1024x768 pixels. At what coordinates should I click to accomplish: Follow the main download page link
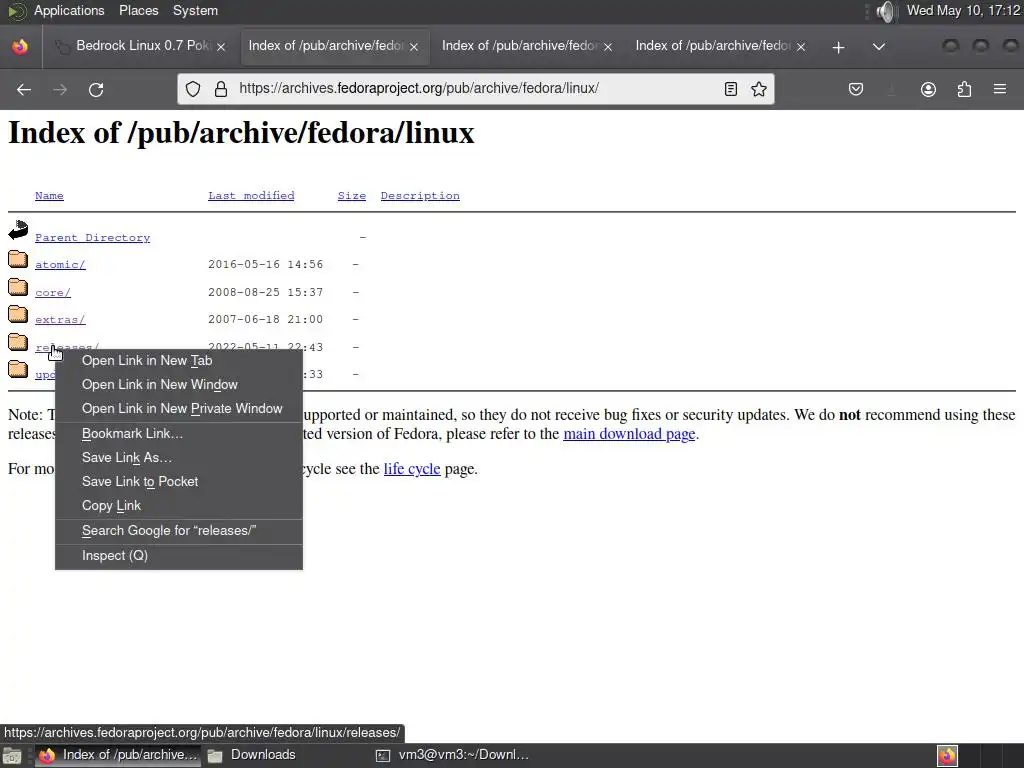click(x=629, y=434)
